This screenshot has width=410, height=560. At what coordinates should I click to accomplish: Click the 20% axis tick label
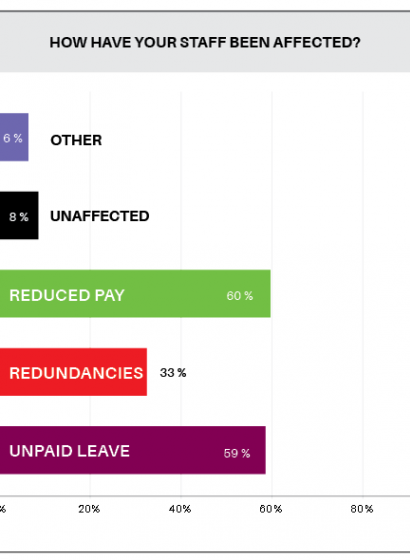pyautogui.click(x=89, y=509)
